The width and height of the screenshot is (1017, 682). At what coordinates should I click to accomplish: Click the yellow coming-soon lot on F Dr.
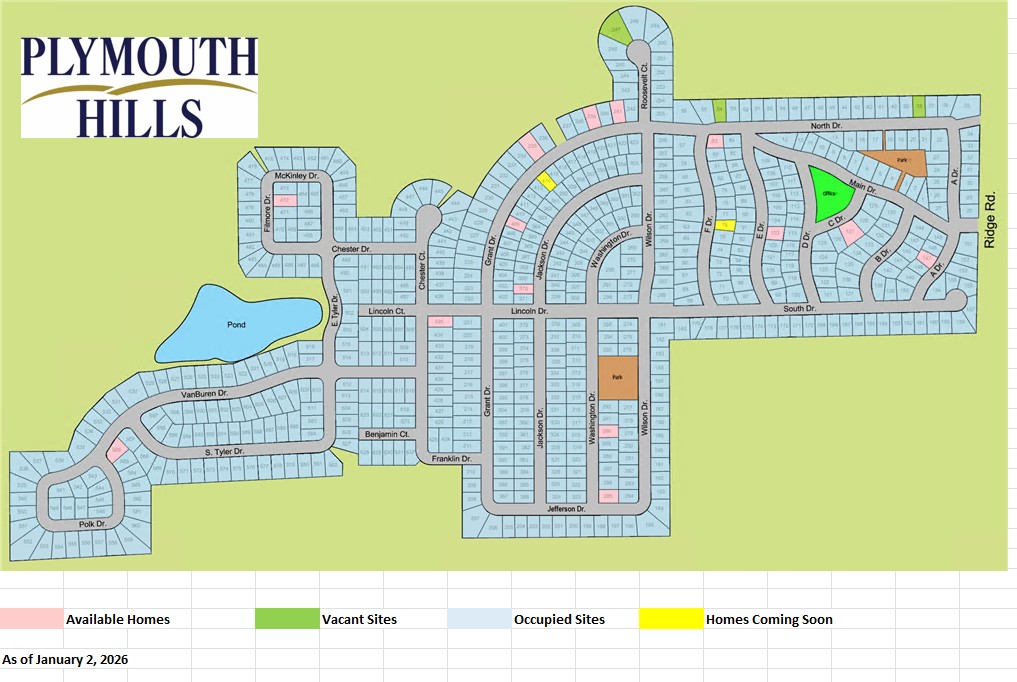(727, 225)
